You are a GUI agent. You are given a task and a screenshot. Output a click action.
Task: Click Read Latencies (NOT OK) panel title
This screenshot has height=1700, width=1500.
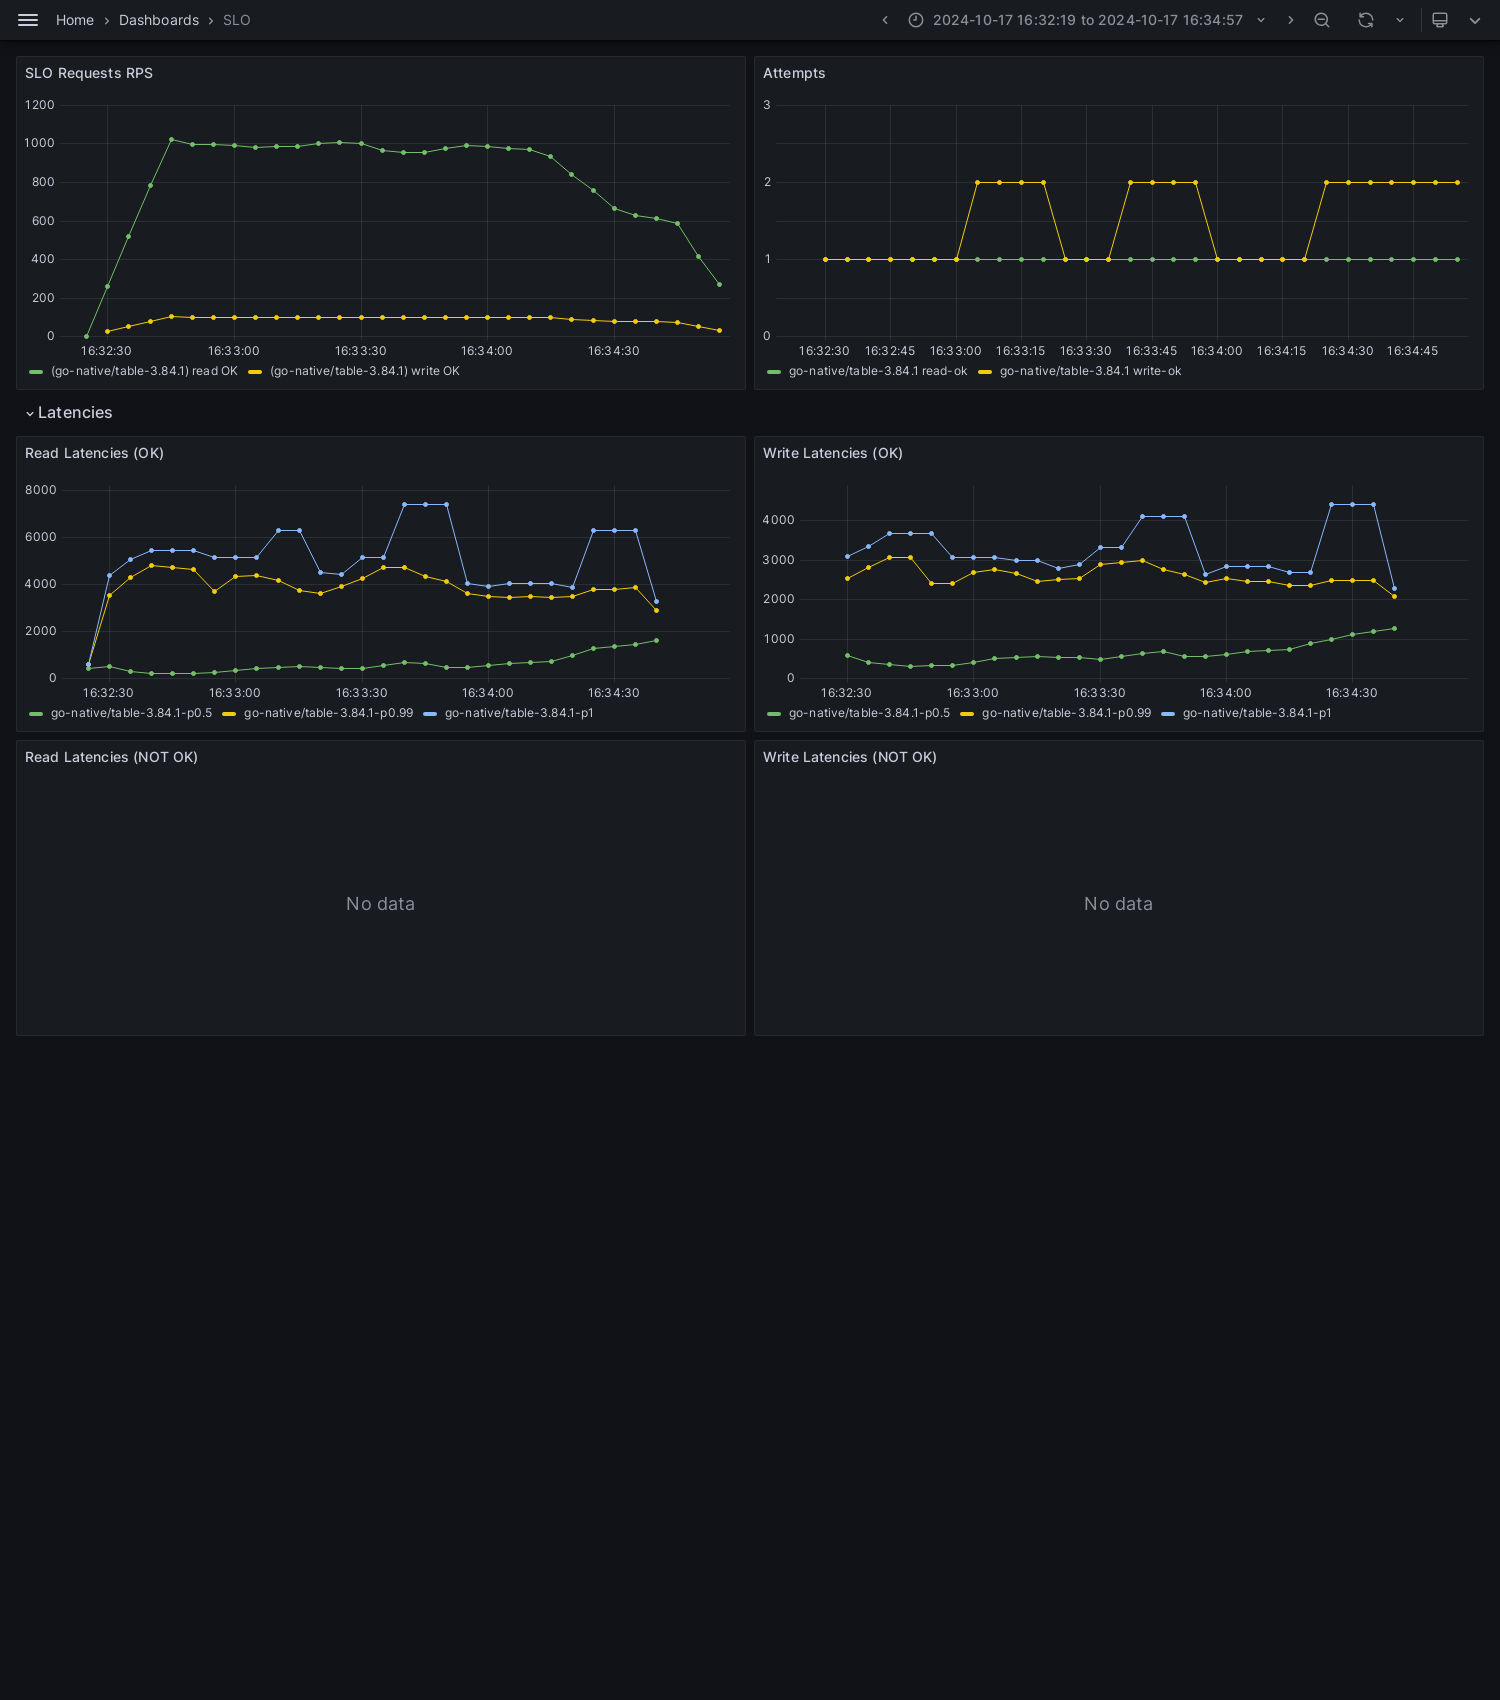coord(111,757)
